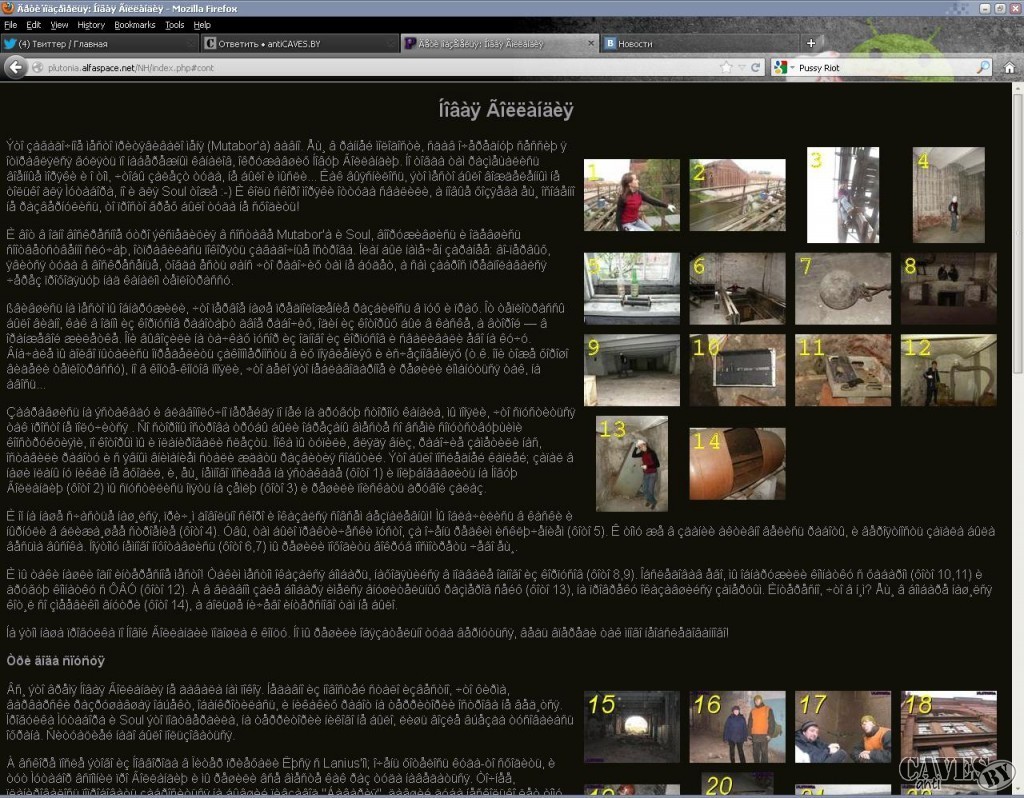Open the Bookmarks menu
Screen dimensions: 1024x798
point(134,24)
